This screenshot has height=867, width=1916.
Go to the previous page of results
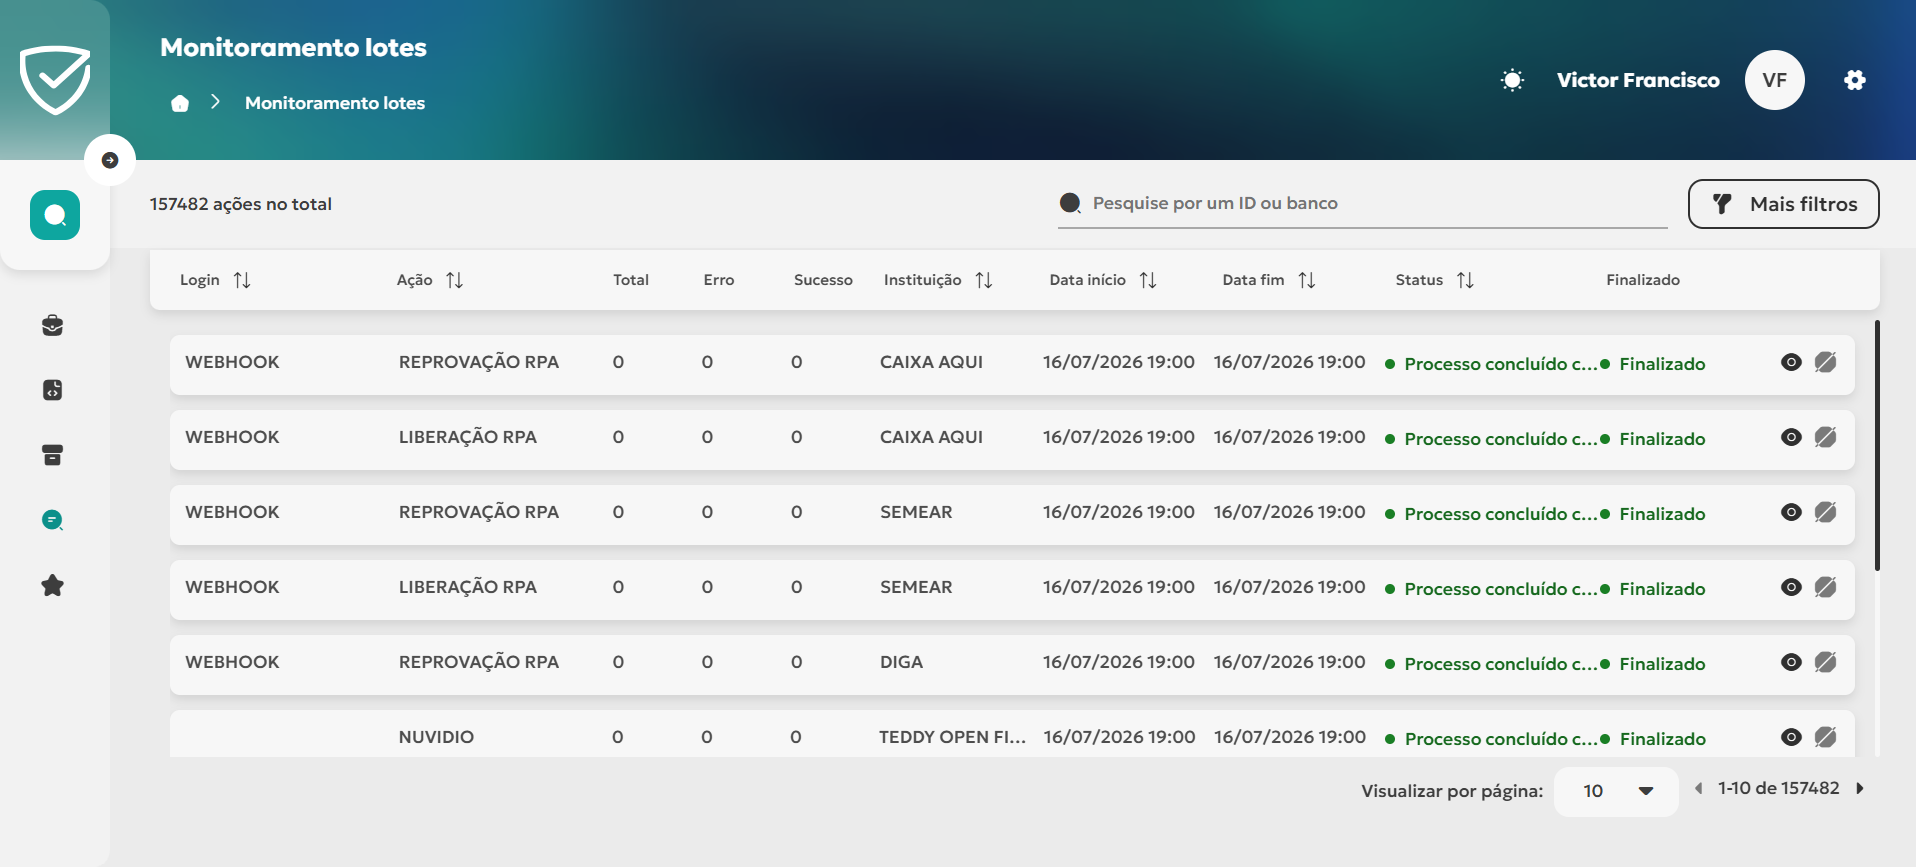pyautogui.click(x=1698, y=788)
